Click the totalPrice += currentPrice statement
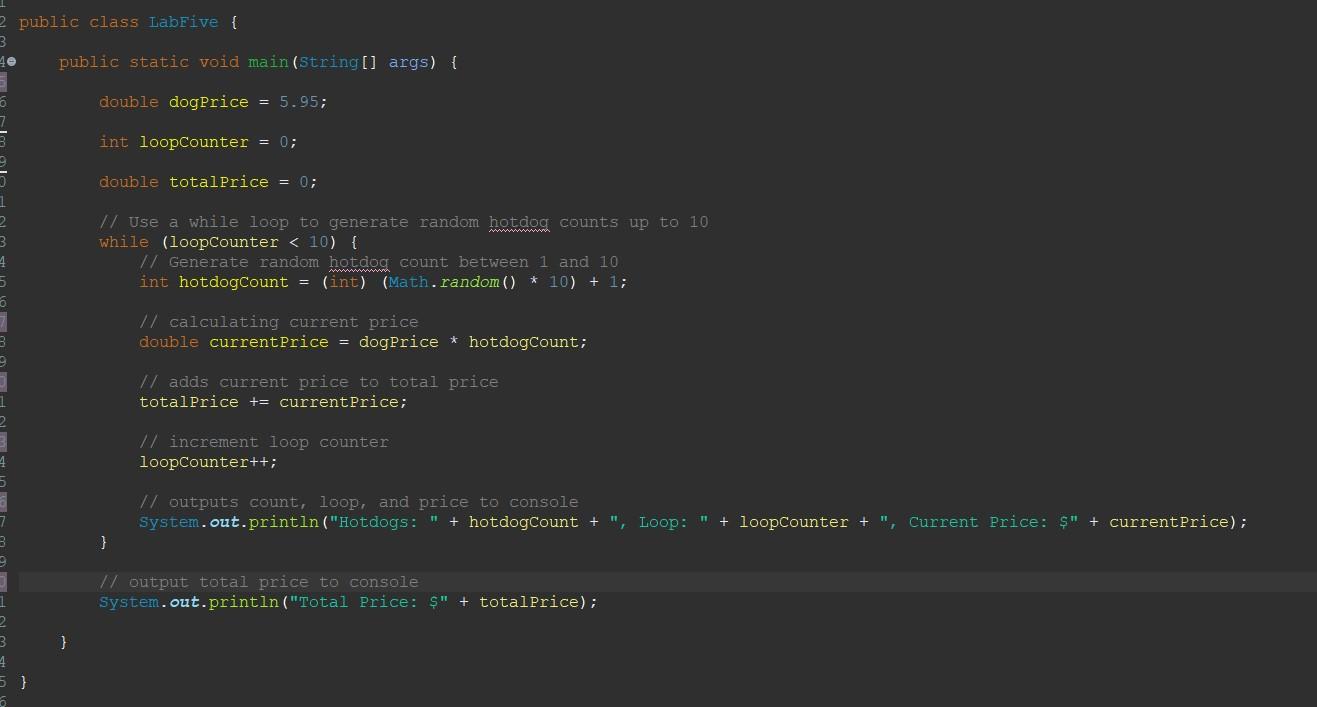1317x707 pixels. [x=273, y=401]
